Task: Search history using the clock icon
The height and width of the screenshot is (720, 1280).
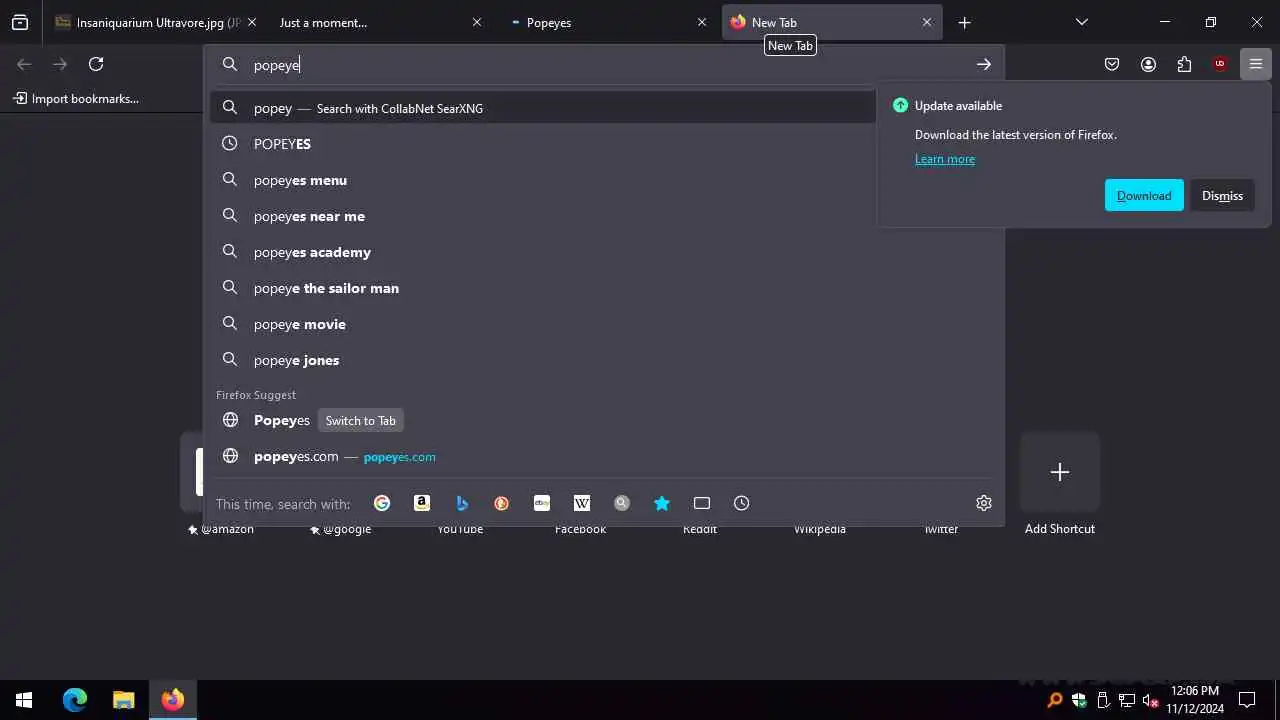Action: click(742, 503)
